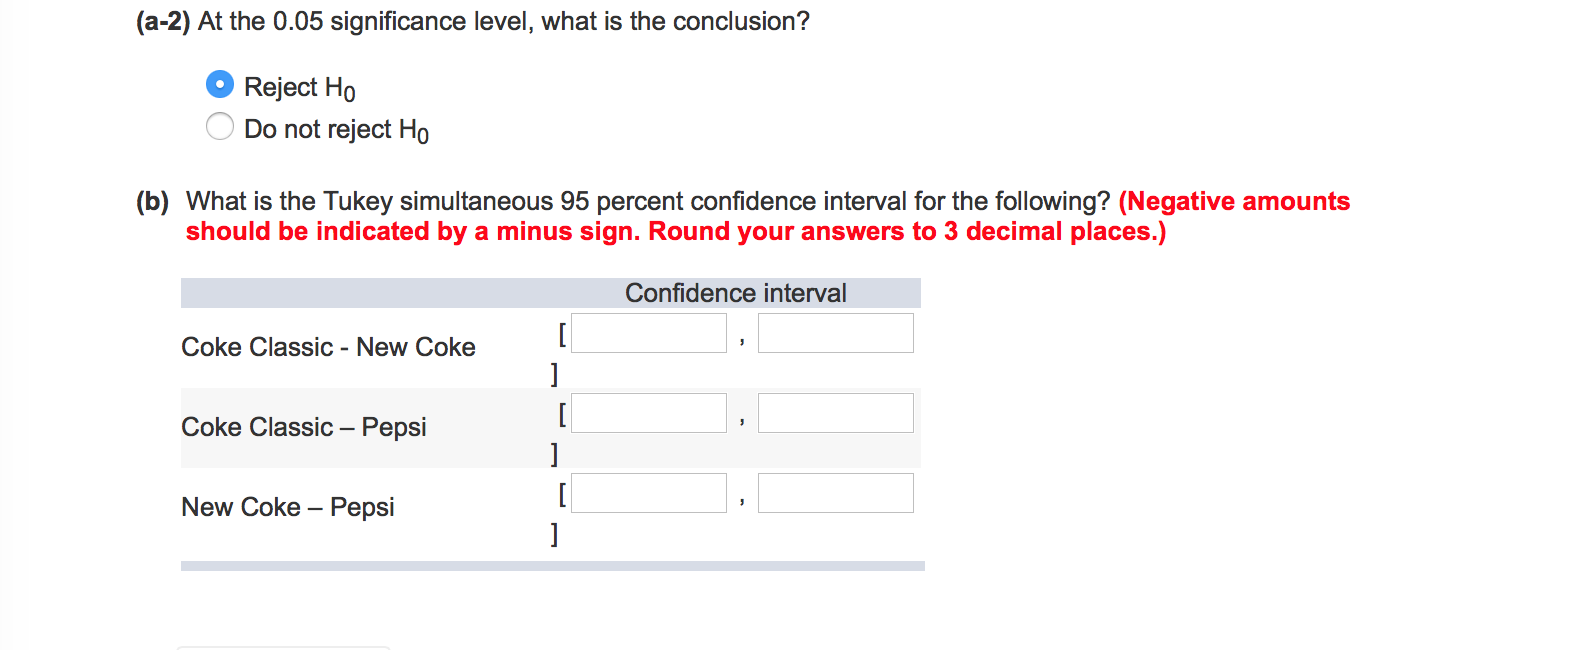The image size is (1578, 650).
Task: Click upper bound field for Coke Classic - New Coke
Action: pos(835,333)
